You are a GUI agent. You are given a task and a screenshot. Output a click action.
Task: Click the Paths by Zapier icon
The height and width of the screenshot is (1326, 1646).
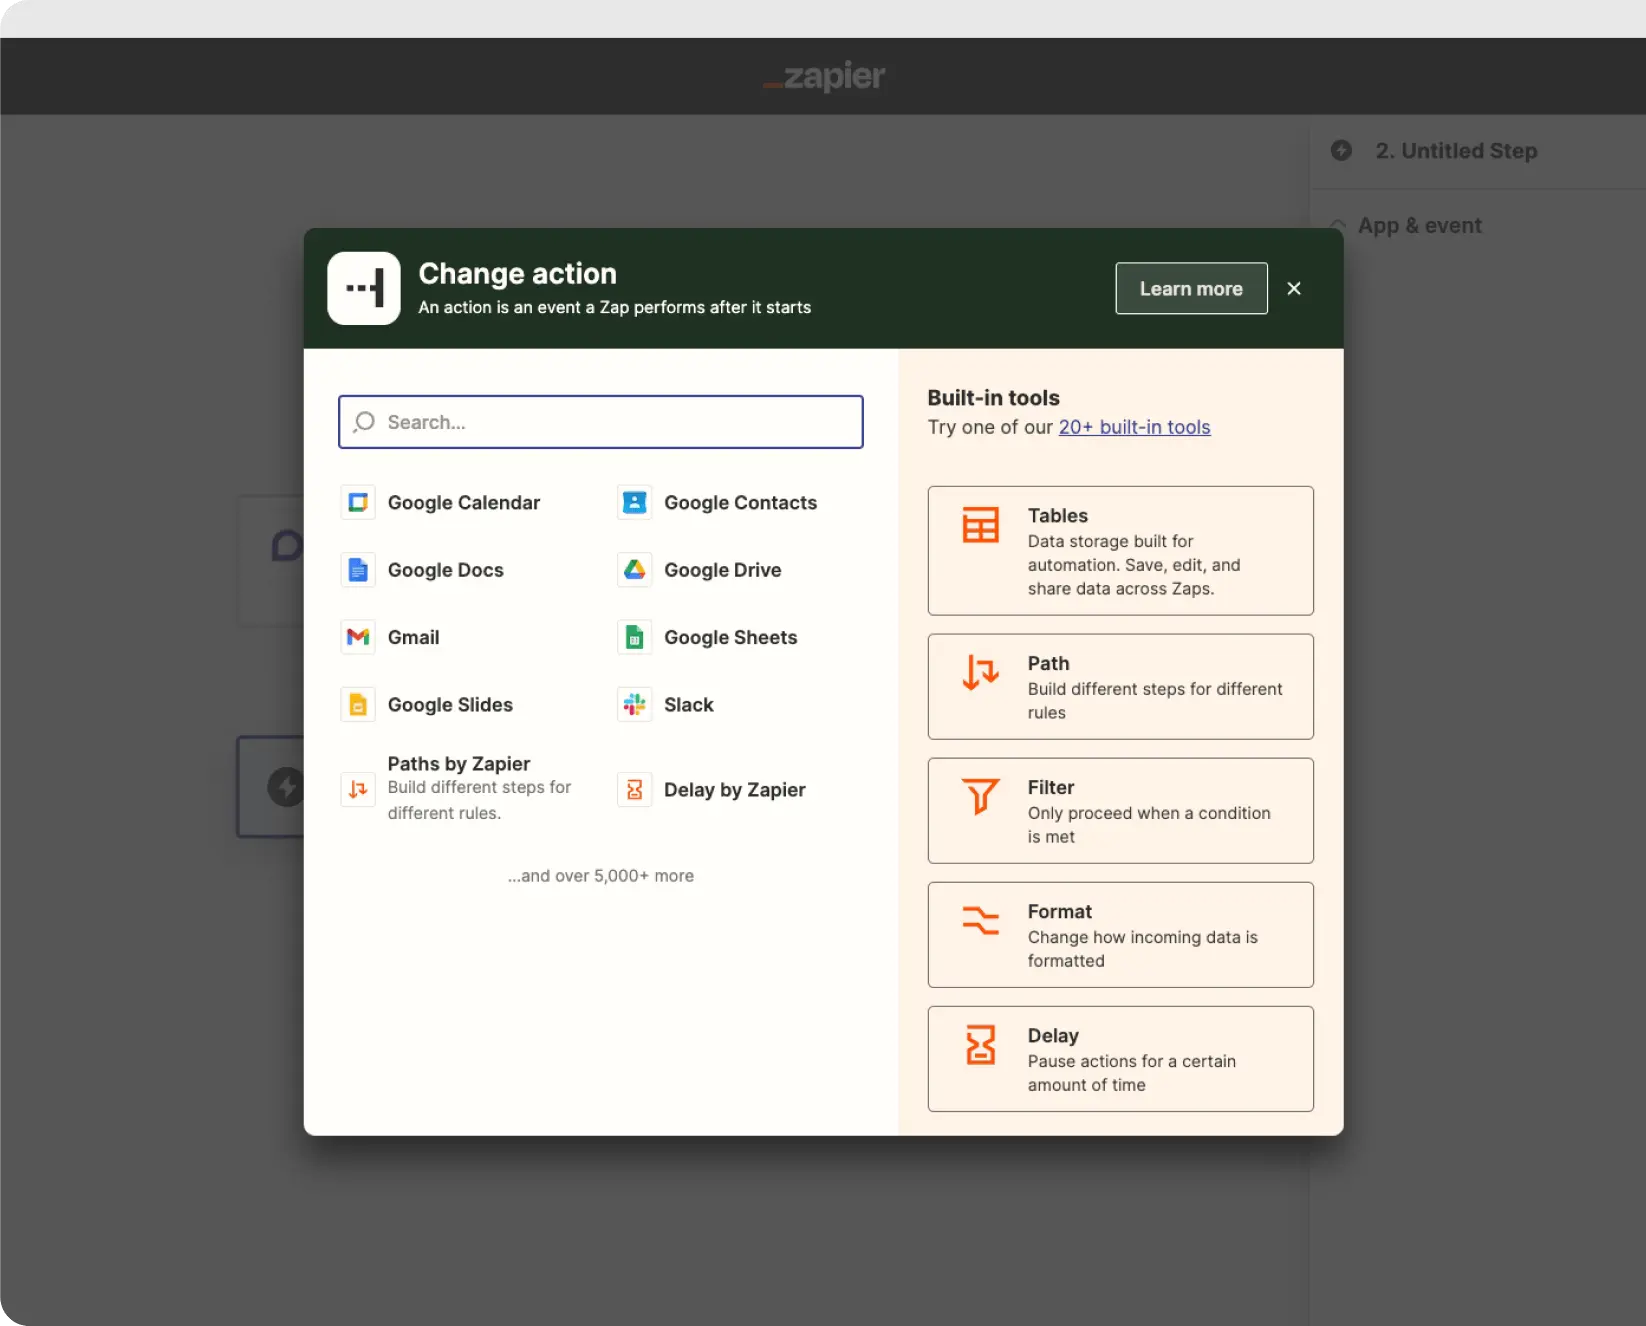pyautogui.click(x=358, y=789)
